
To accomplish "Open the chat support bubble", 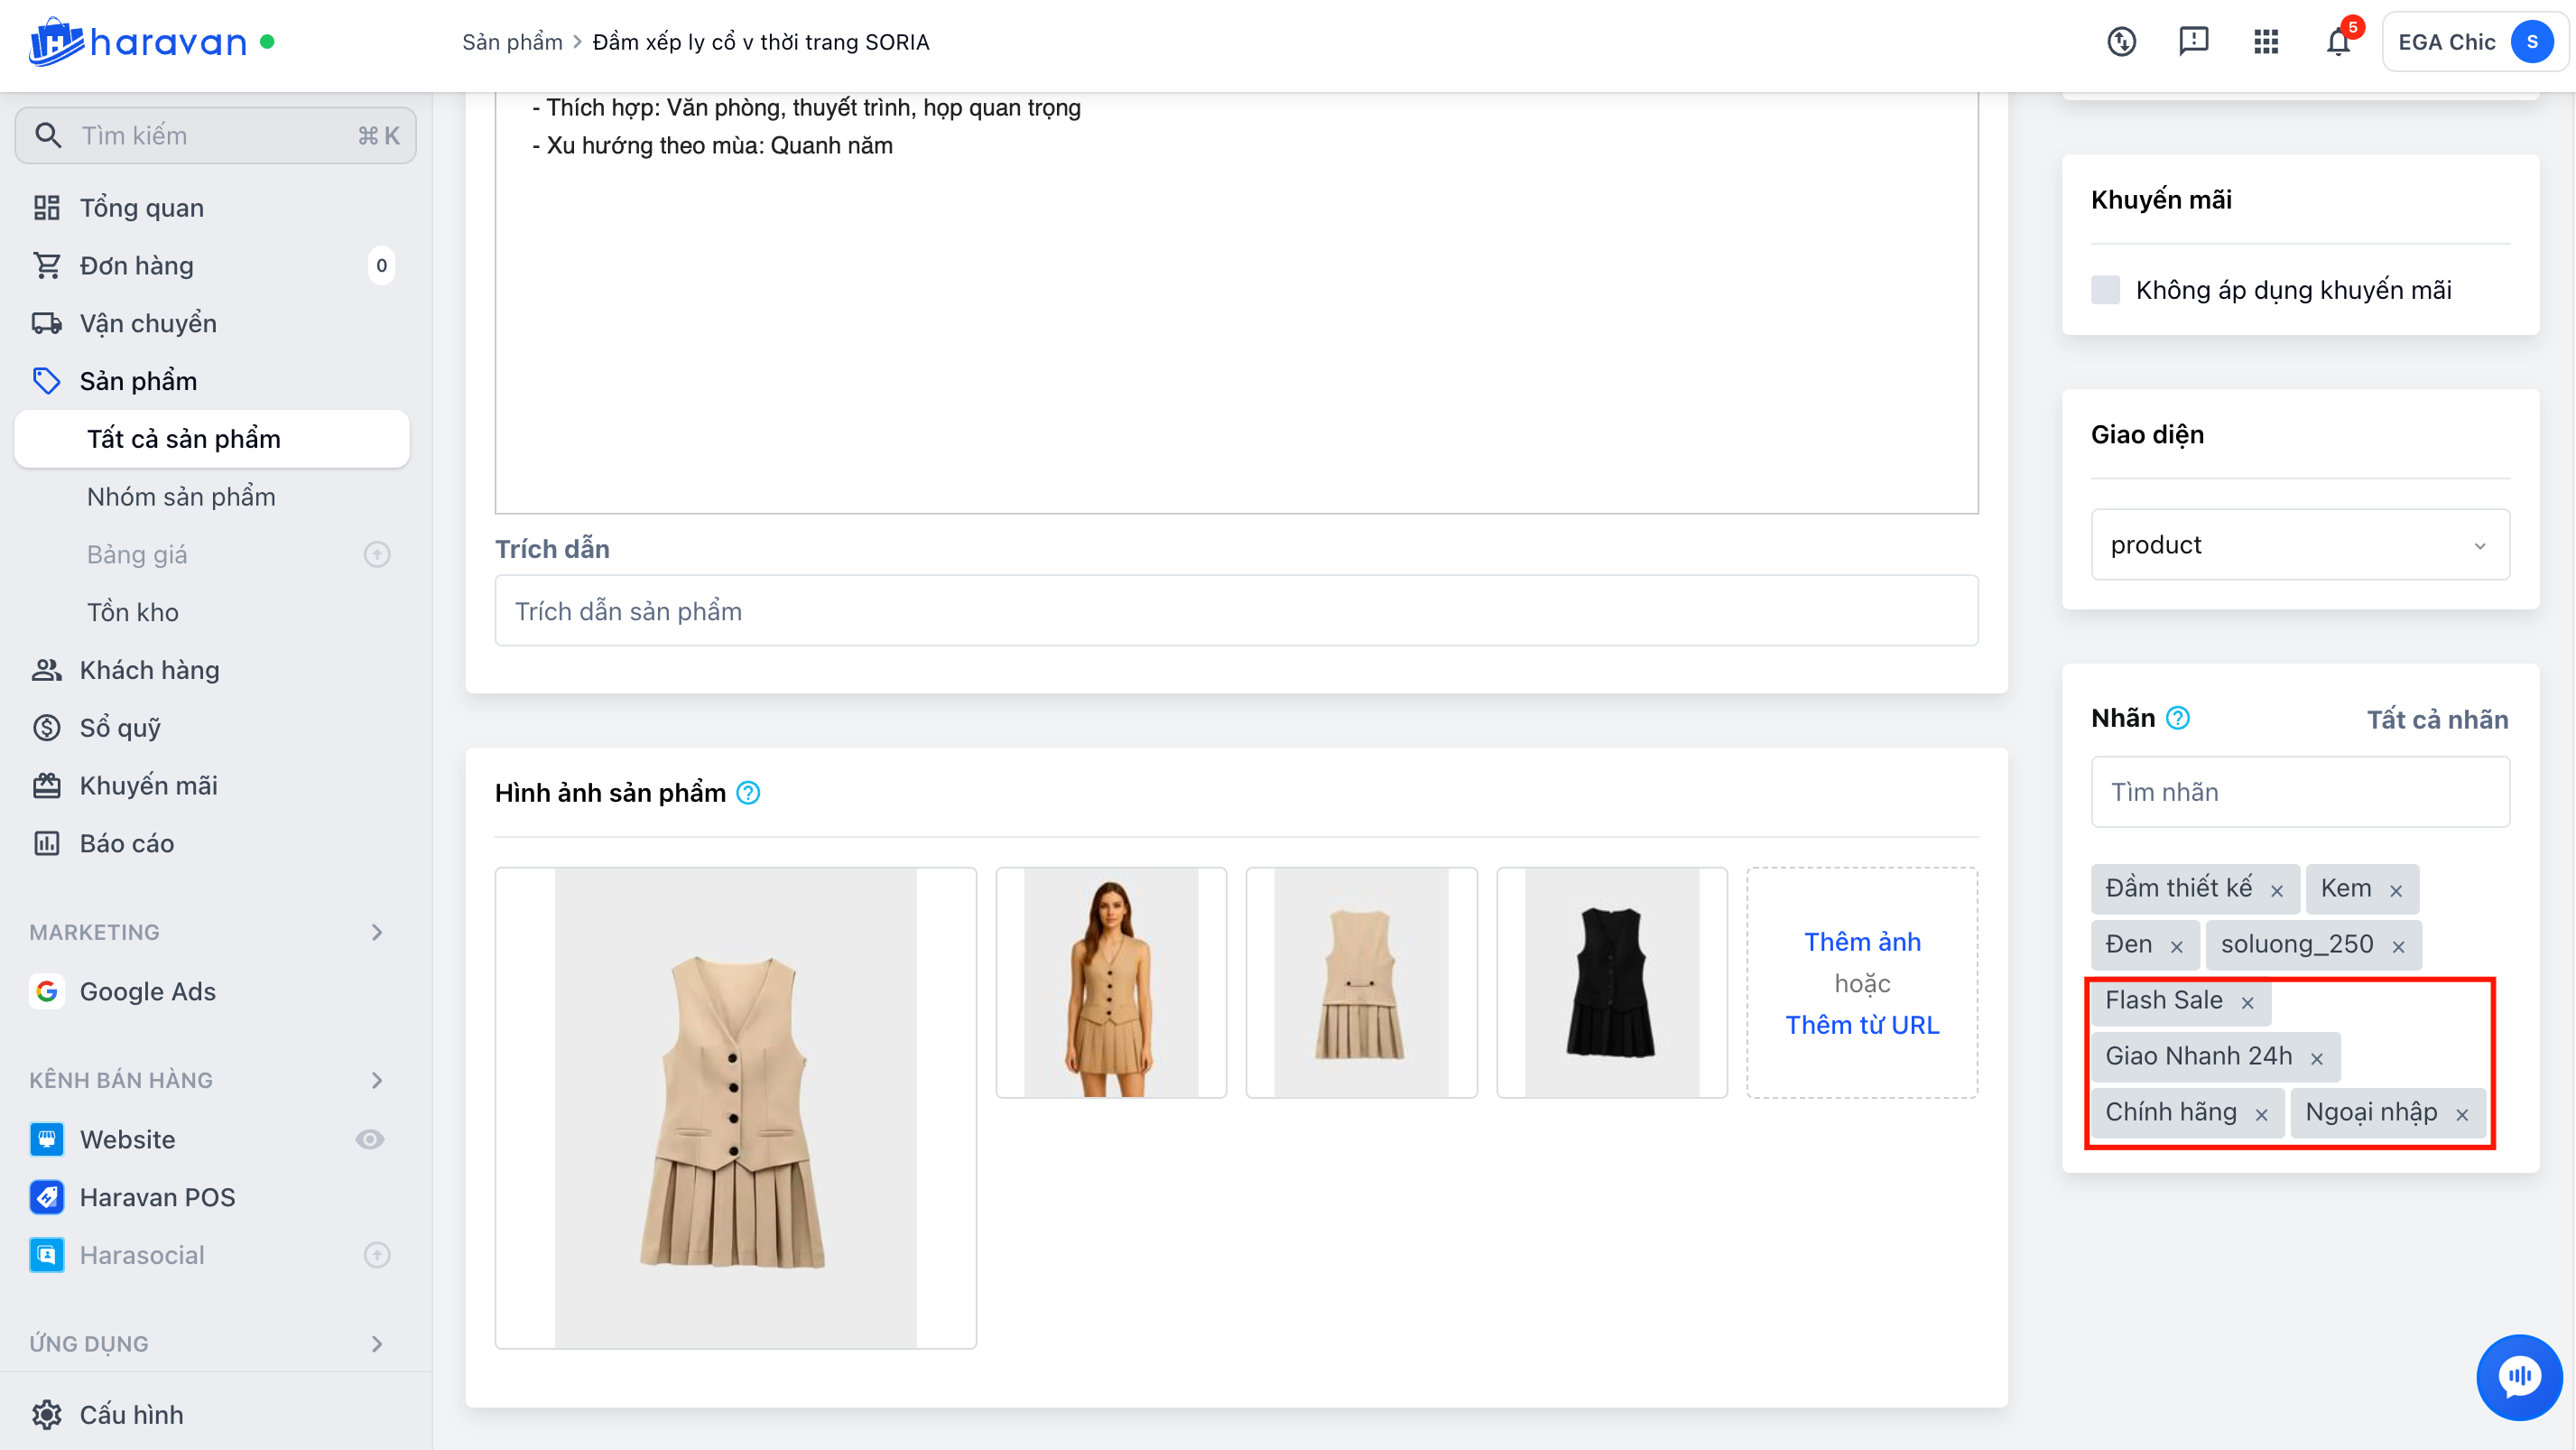I will tap(2518, 1377).
